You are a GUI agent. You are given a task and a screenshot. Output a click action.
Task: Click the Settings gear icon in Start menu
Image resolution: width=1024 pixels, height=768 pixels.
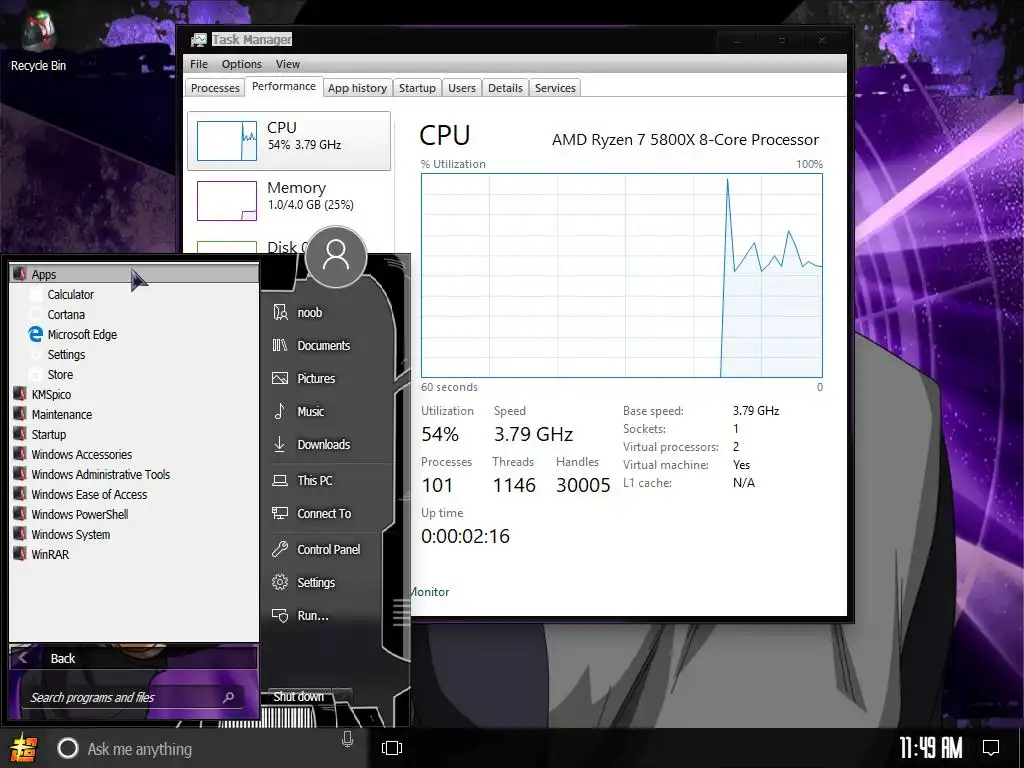point(280,582)
